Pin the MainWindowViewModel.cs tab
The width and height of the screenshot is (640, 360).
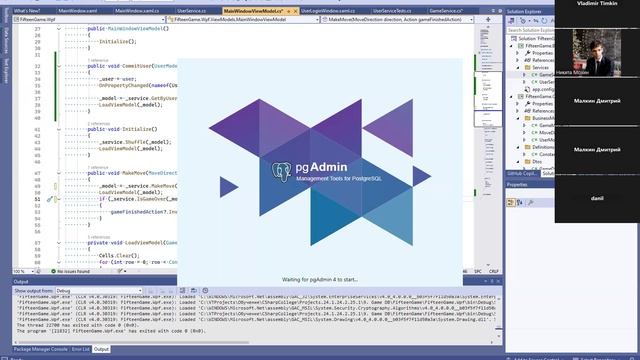(289, 11)
